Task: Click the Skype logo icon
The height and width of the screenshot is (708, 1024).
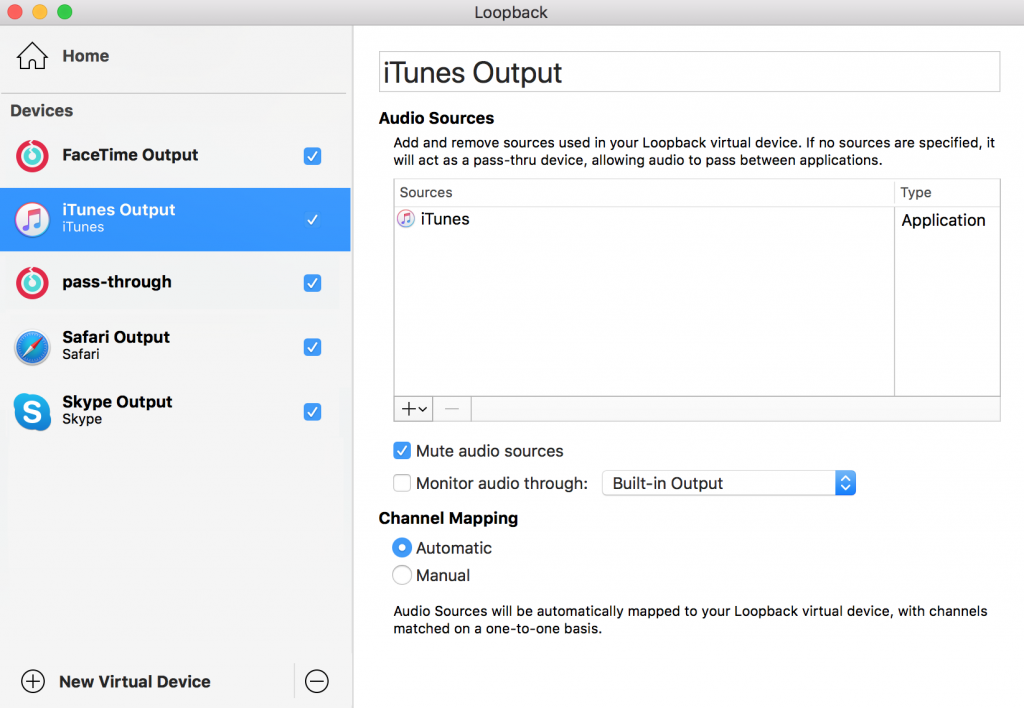Action: [32, 411]
